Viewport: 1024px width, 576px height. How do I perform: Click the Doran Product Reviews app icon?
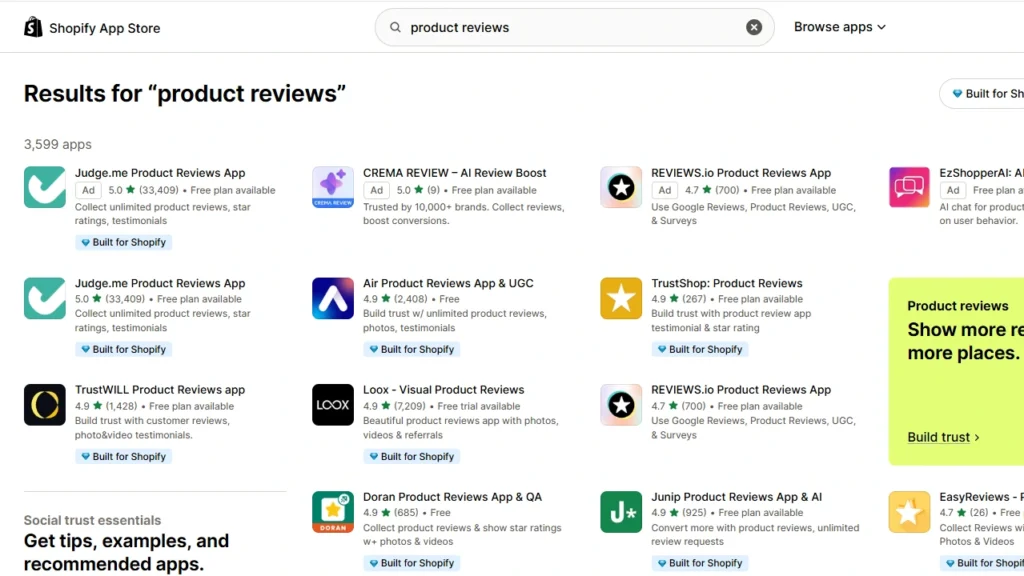[332, 511]
